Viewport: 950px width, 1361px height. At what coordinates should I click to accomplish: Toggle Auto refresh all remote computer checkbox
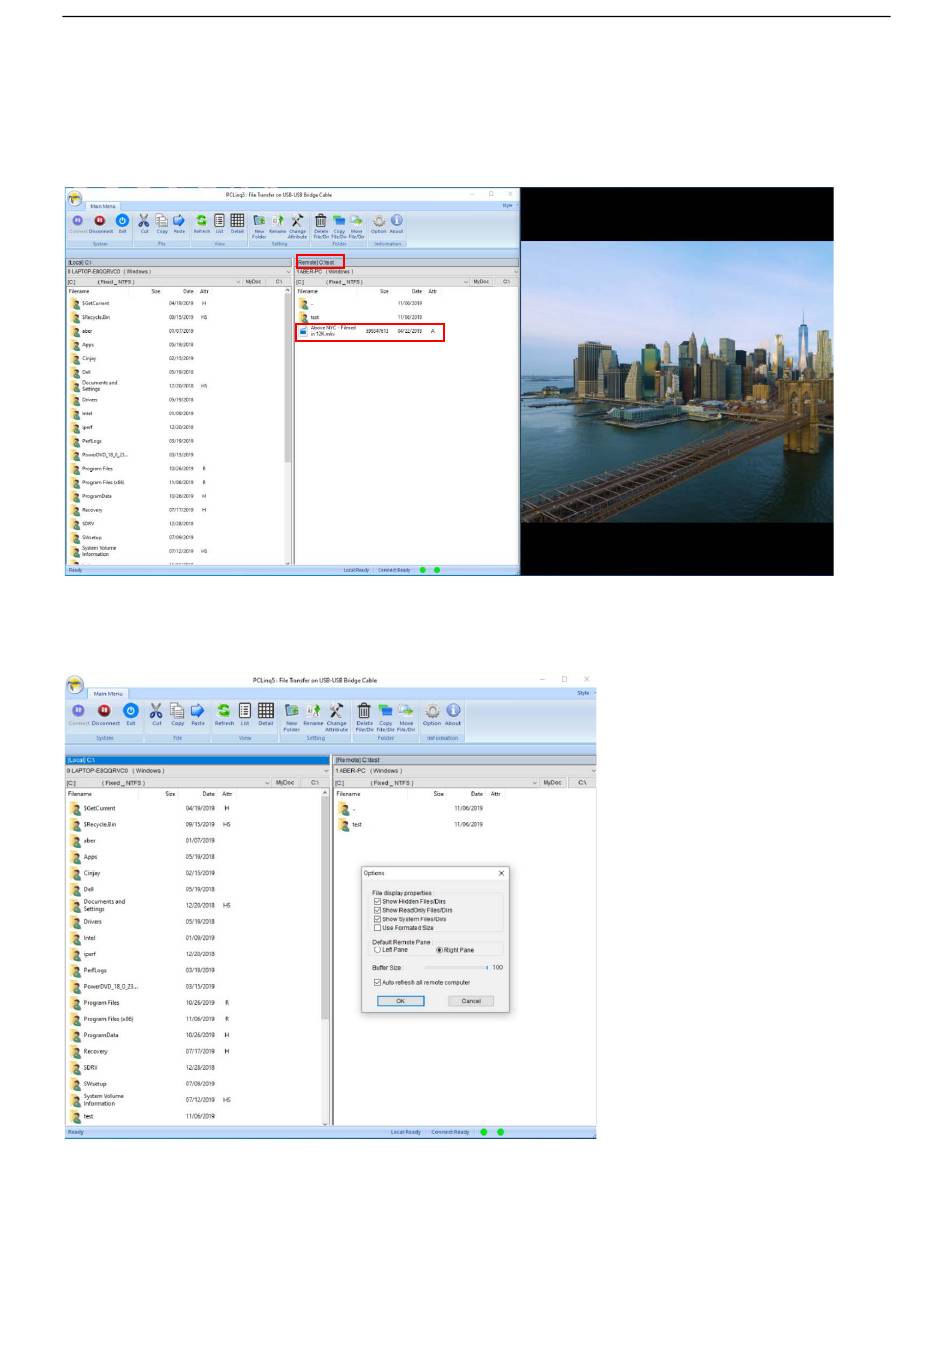377,982
